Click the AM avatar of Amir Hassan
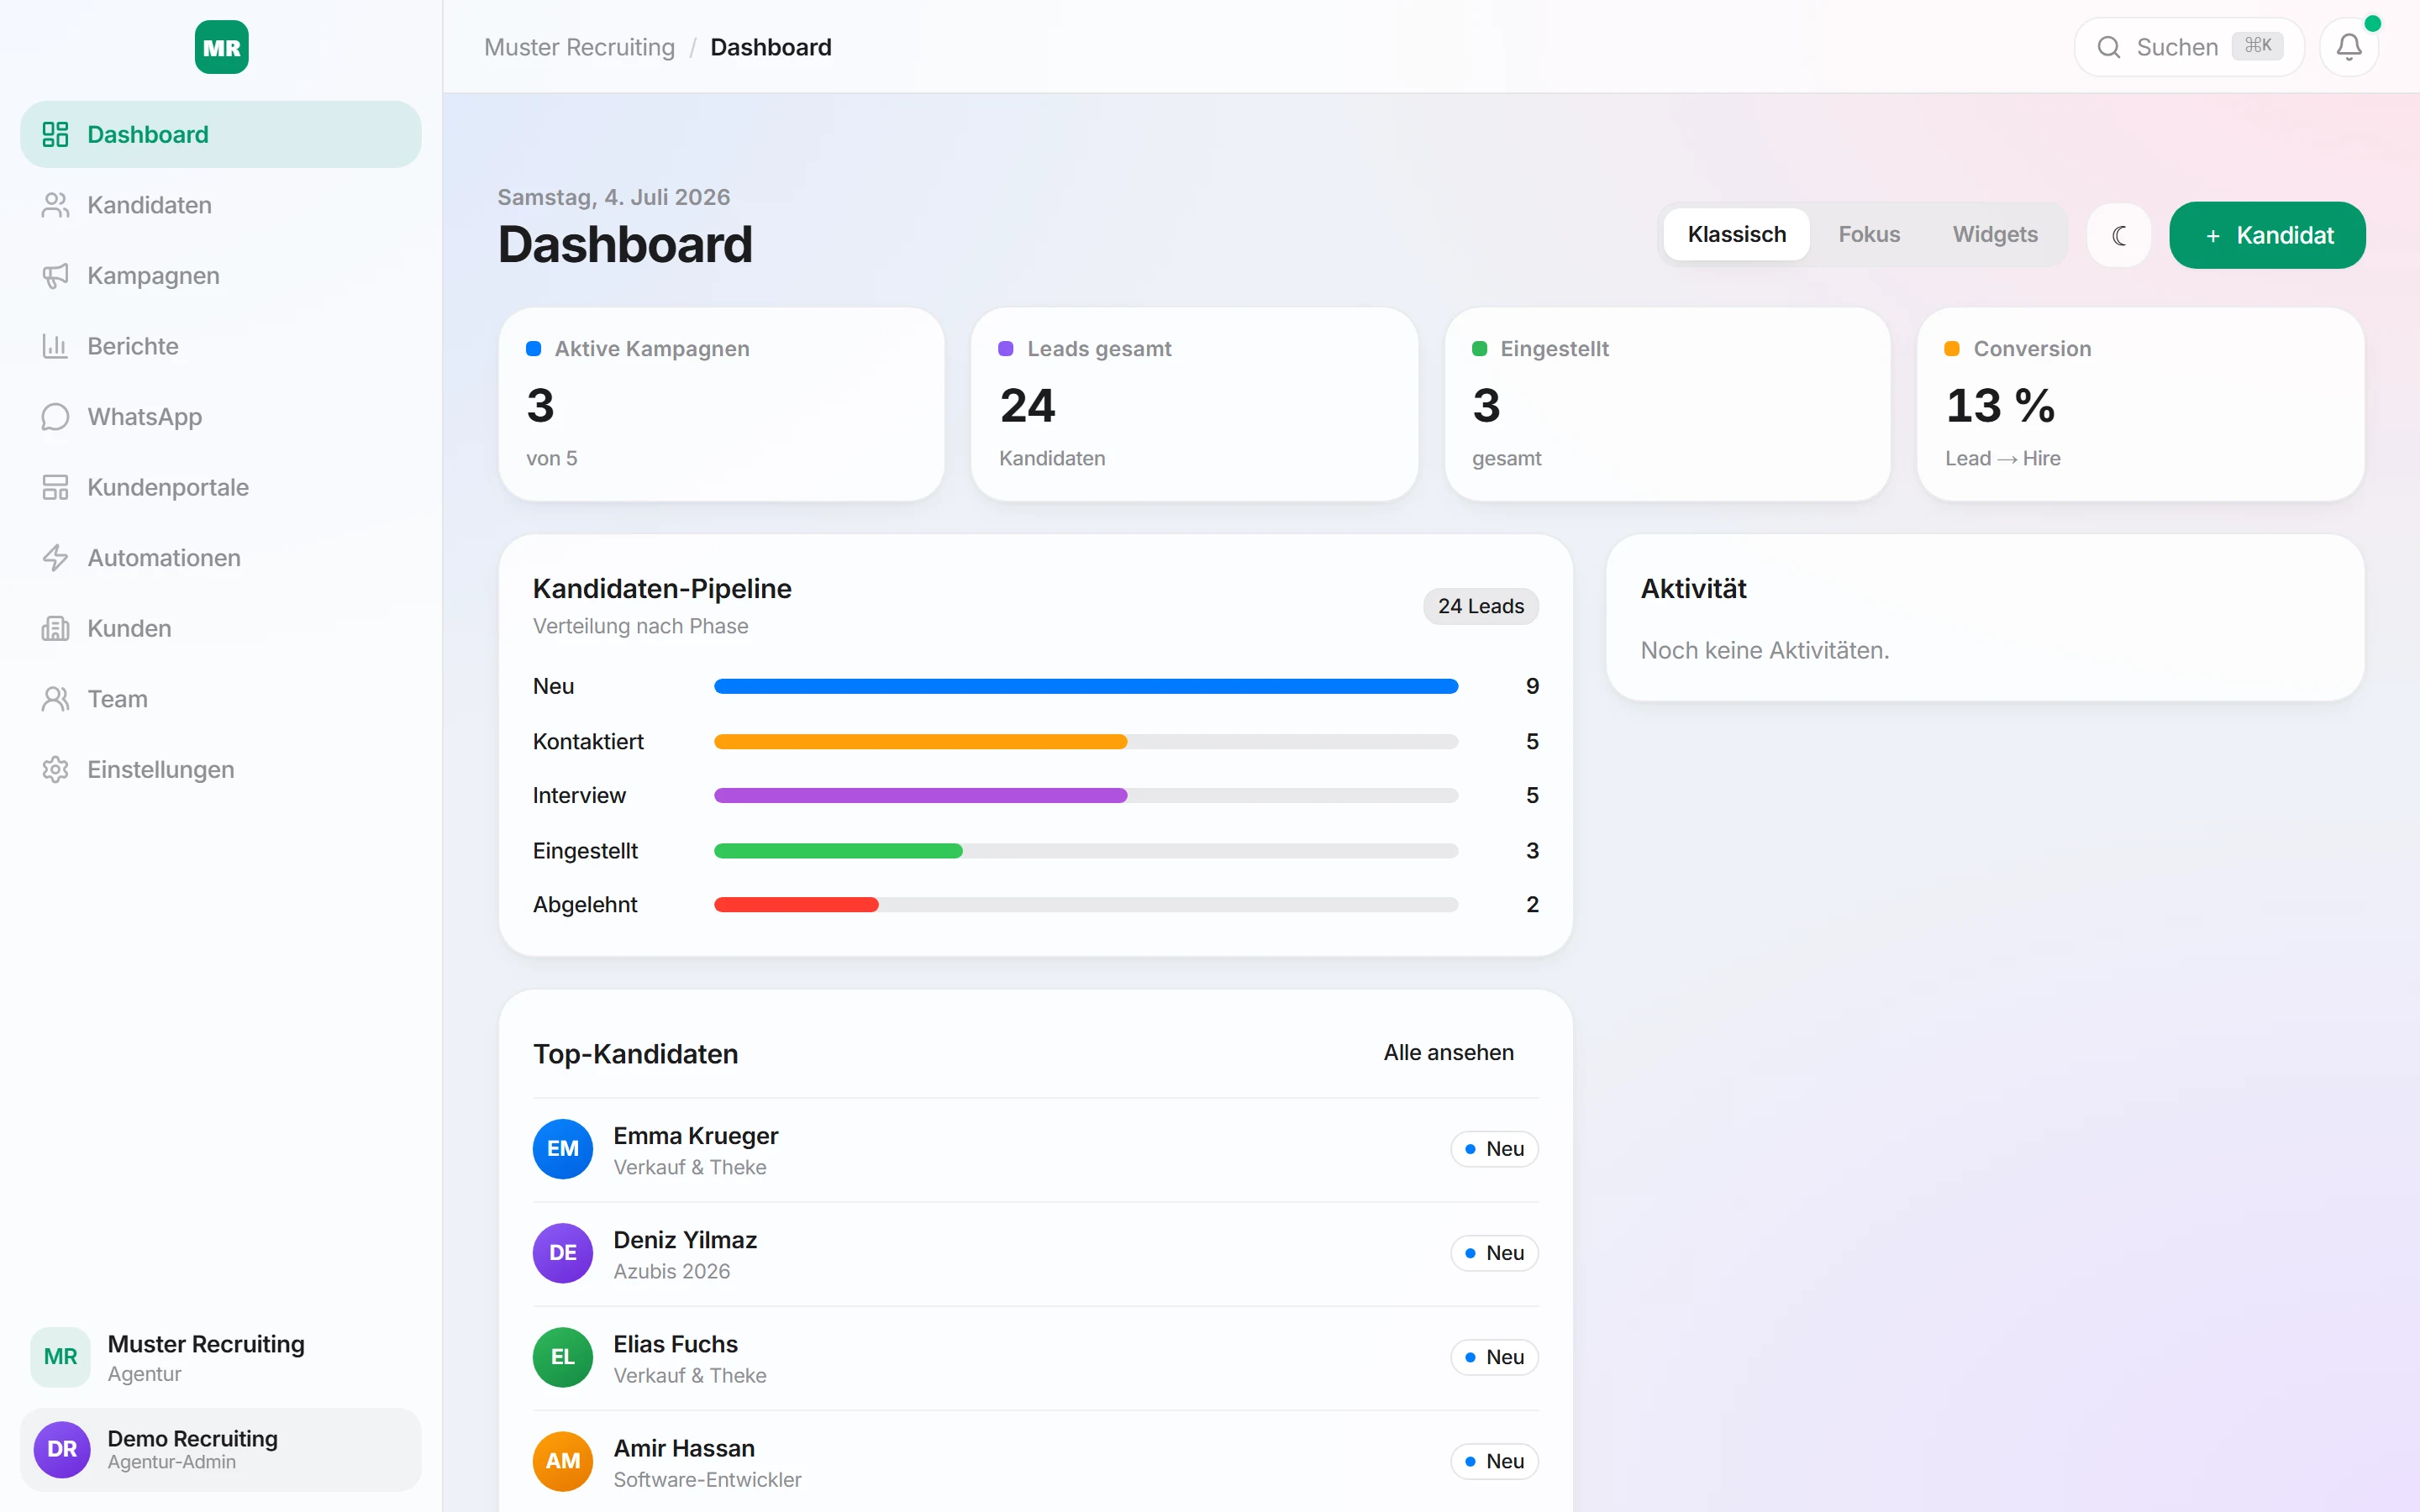This screenshot has height=1512, width=2420. 562,1460
